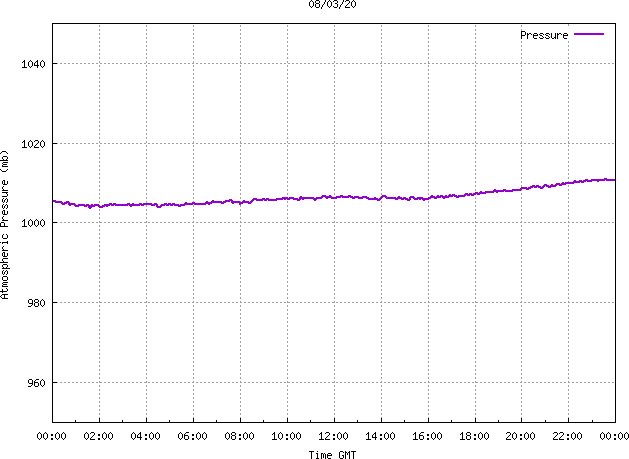Click the 06:00 x-axis label
The image size is (629, 459).
click(x=192, y=436)
